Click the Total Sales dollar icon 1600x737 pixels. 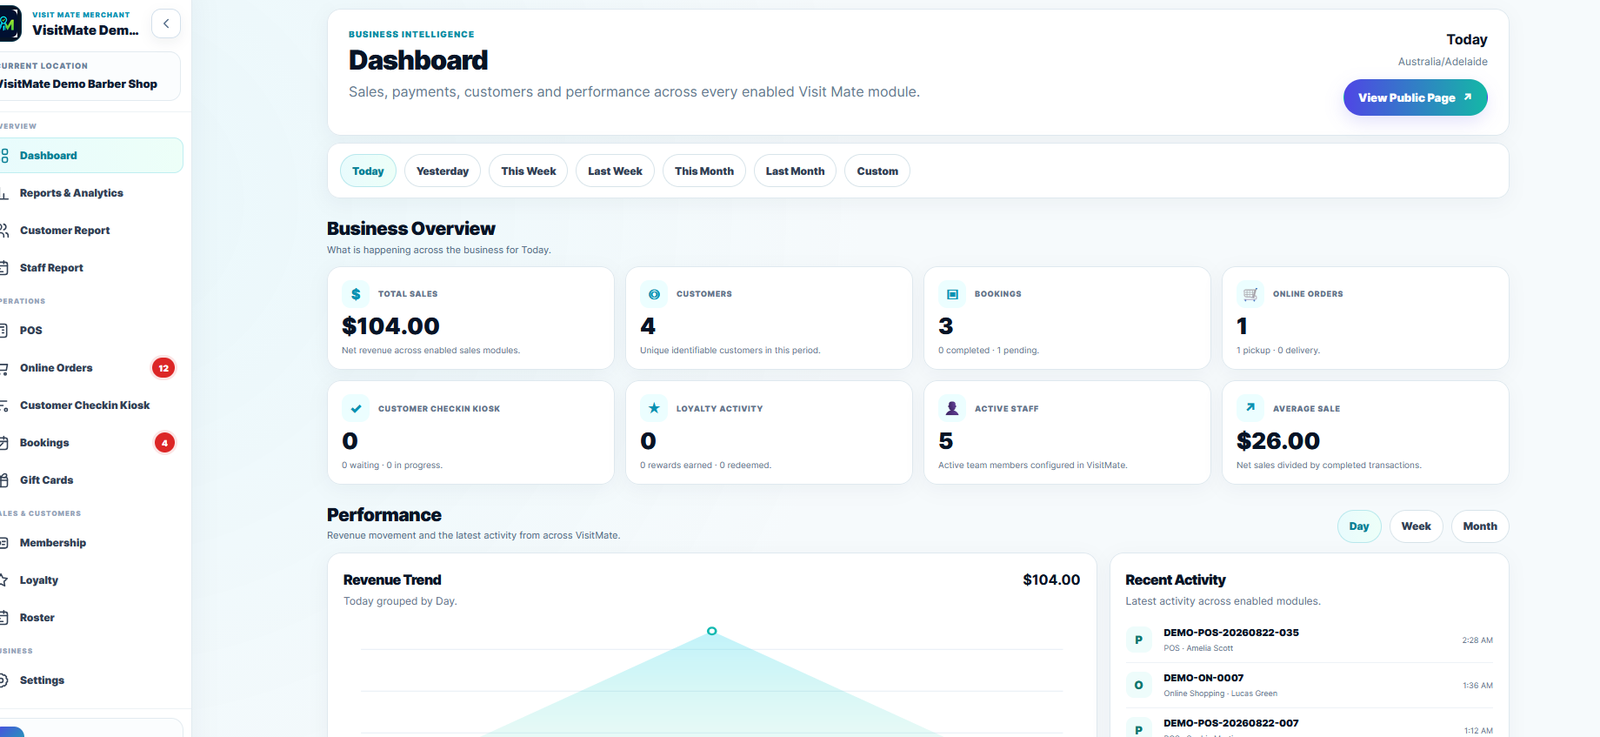click(x=355, y=294)
